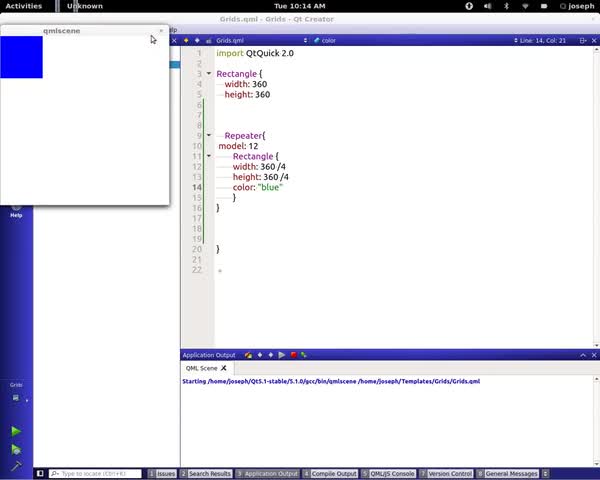This screenshot has height=480, width=600.
Task: Show the Compile Output pane
Action: pyautogui.click(x=331, y=473)
